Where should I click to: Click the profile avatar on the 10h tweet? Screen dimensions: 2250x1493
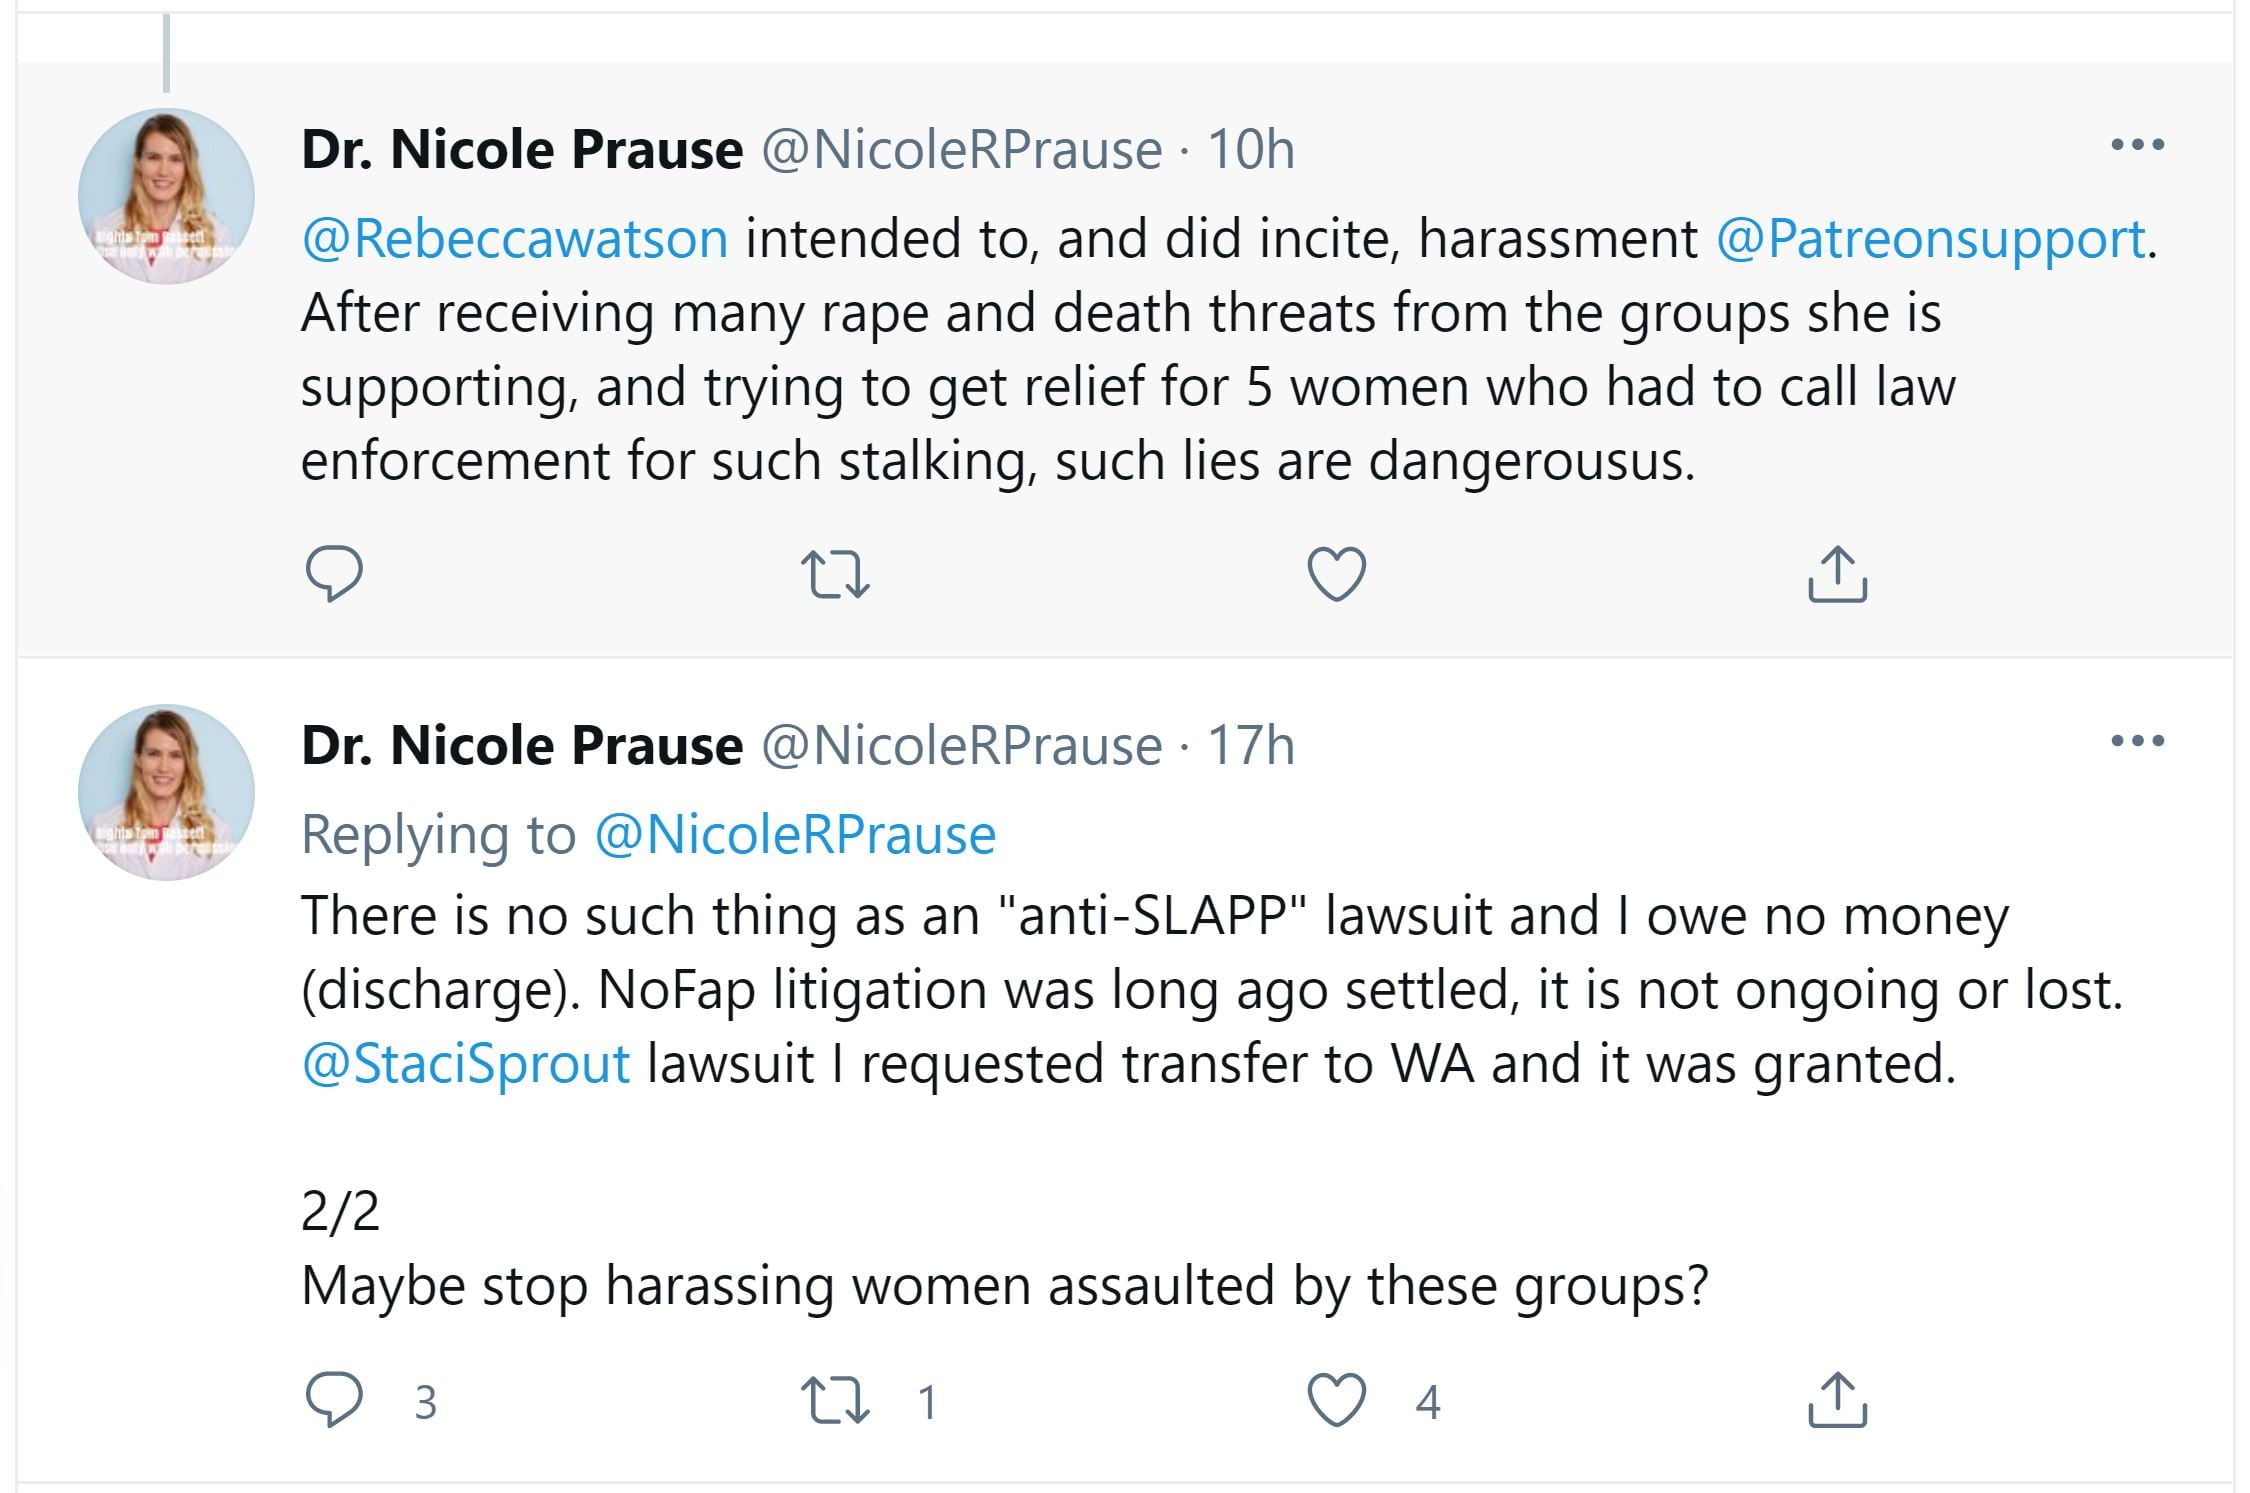click(x=166, y=196)
